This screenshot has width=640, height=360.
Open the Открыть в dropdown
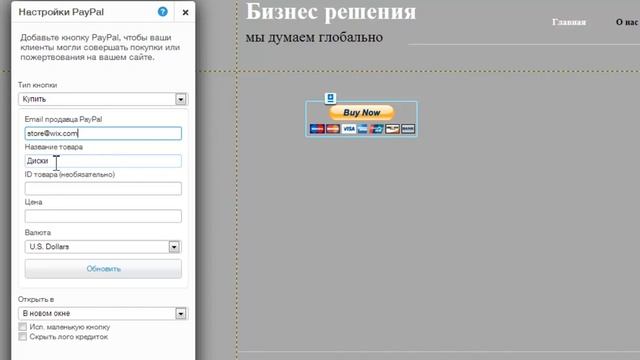point(103,313)
